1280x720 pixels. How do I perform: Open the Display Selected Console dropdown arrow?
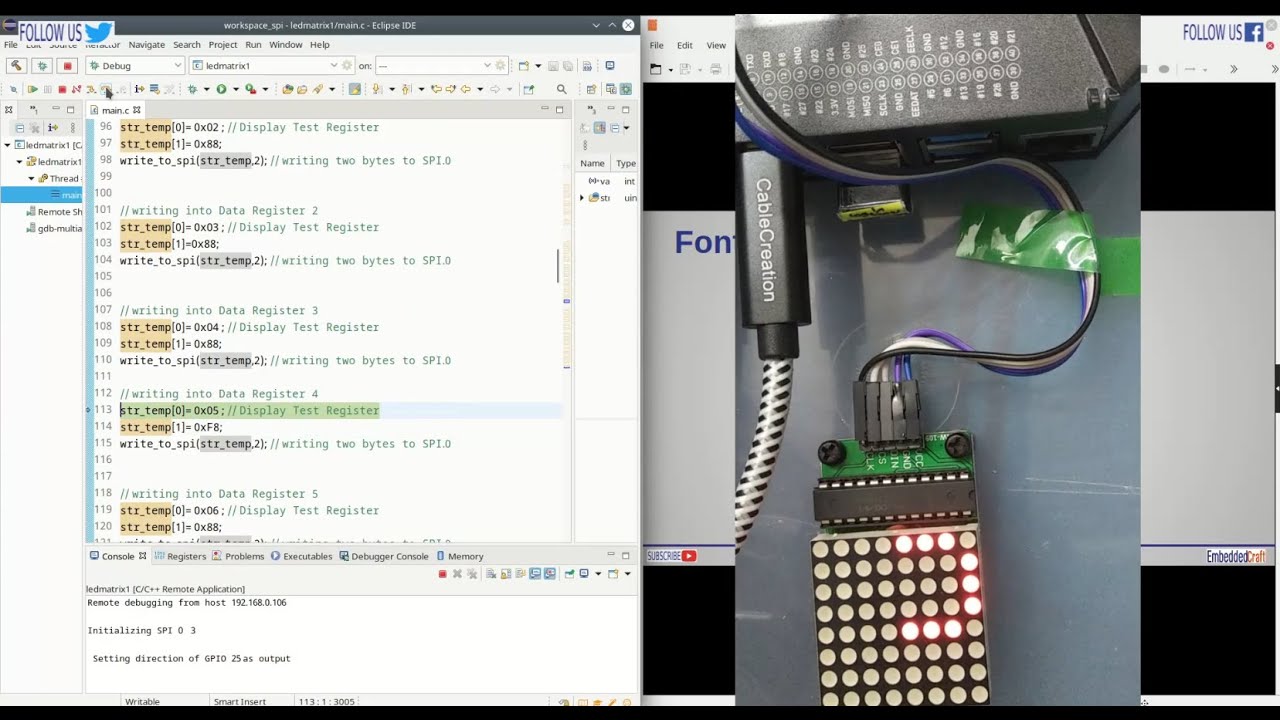598,573
